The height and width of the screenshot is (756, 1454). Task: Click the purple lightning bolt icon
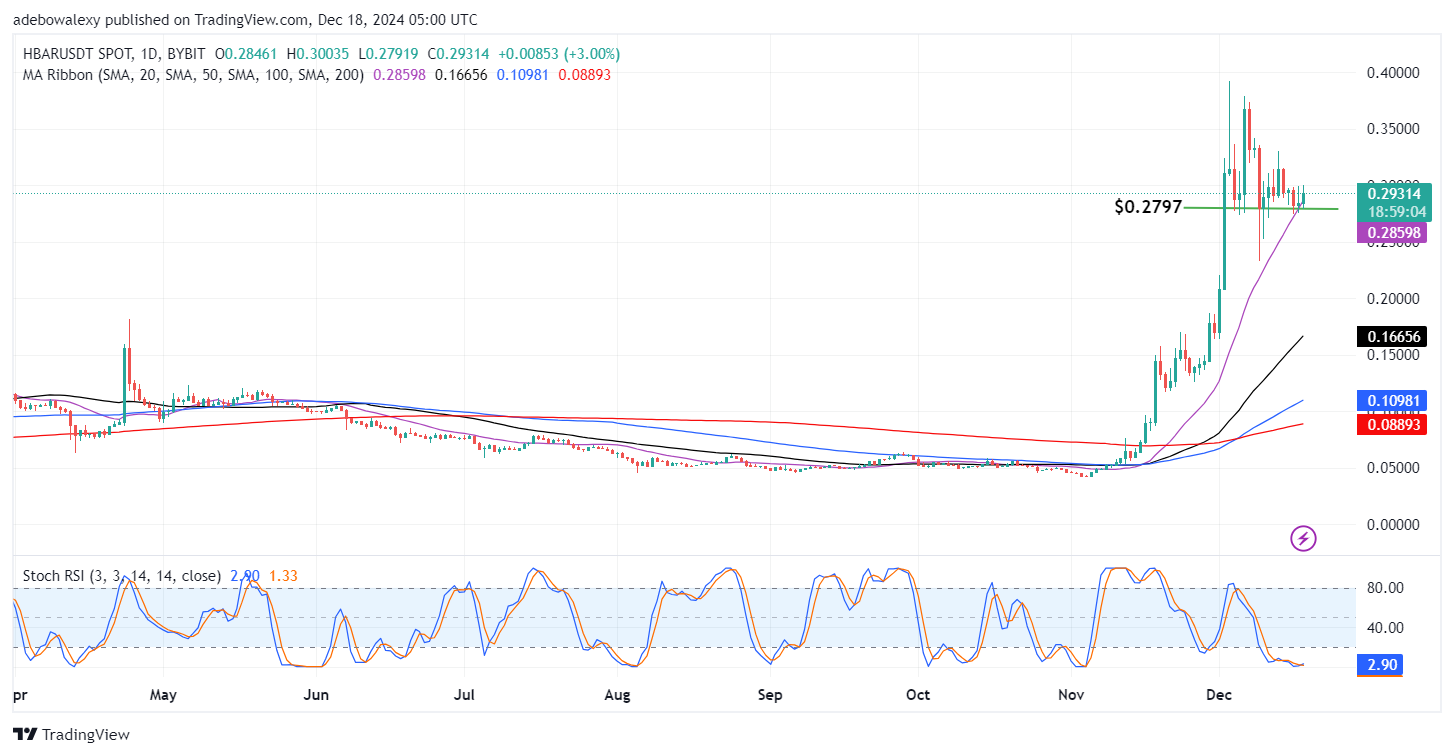1303,539
